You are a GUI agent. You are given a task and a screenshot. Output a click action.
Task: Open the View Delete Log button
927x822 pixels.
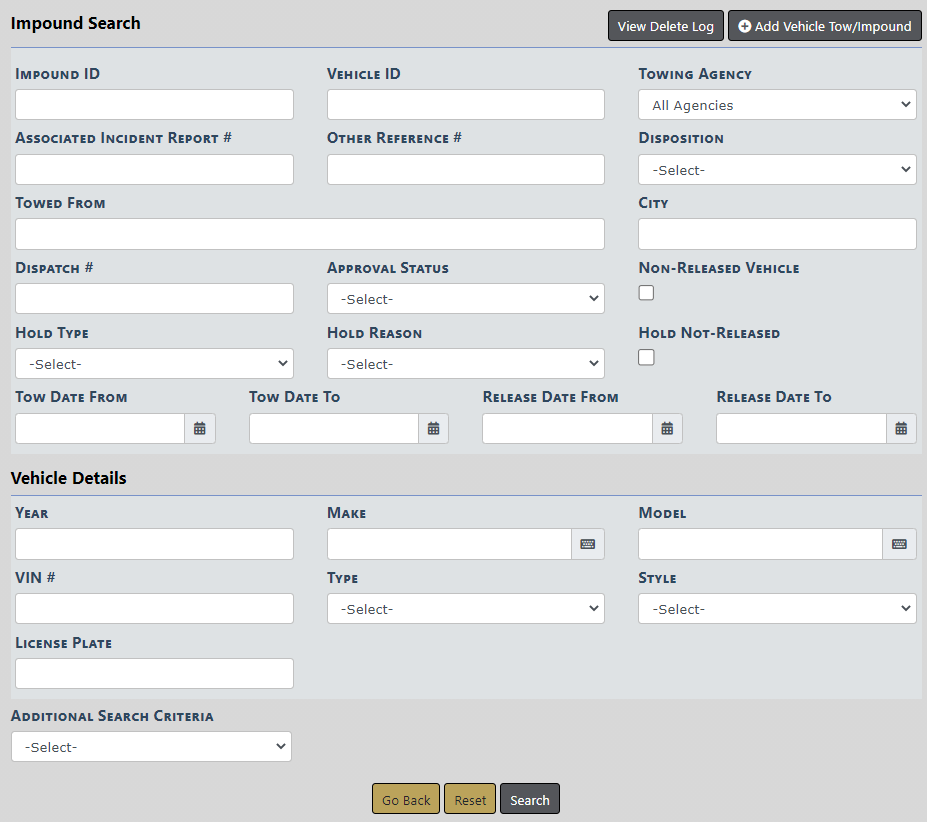coord(665,26)
